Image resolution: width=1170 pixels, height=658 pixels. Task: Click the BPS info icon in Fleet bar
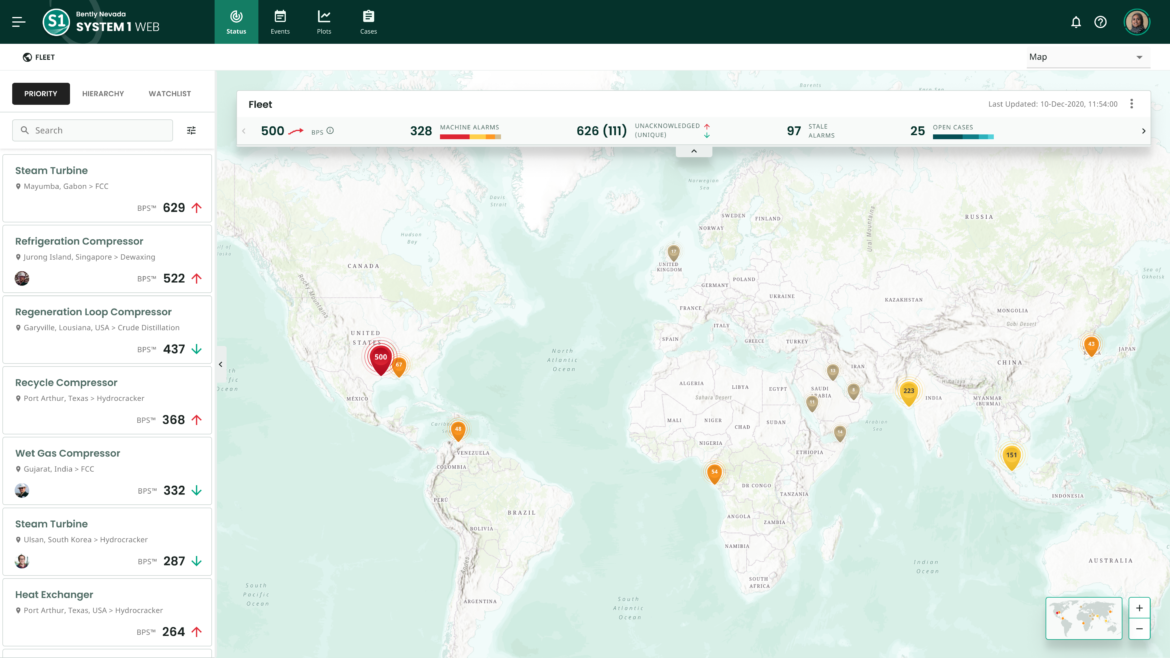click(330, 131)
